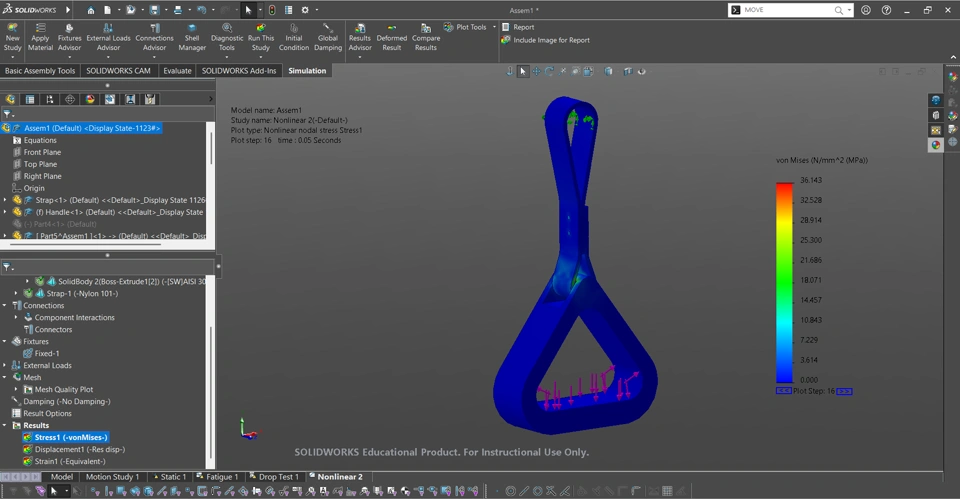Switch to the SOLIDWORKS Add-Ins tab
Image resolution: width=960 pixels, height=499 pixels.
(239, 70)
